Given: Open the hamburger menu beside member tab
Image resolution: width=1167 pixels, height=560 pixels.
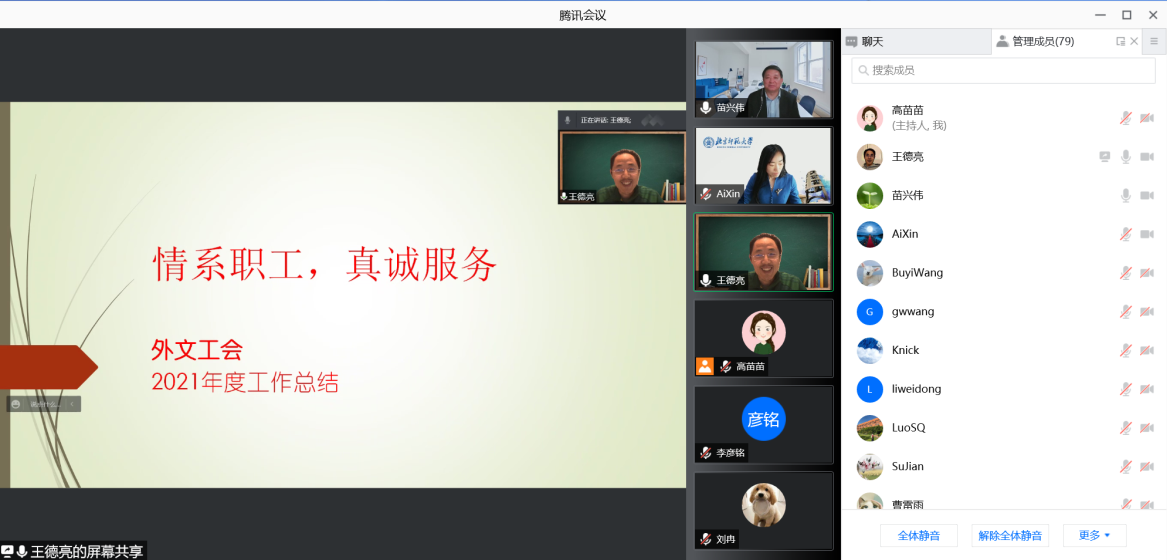Looking at the screenshot, I should click(1154, 42).
